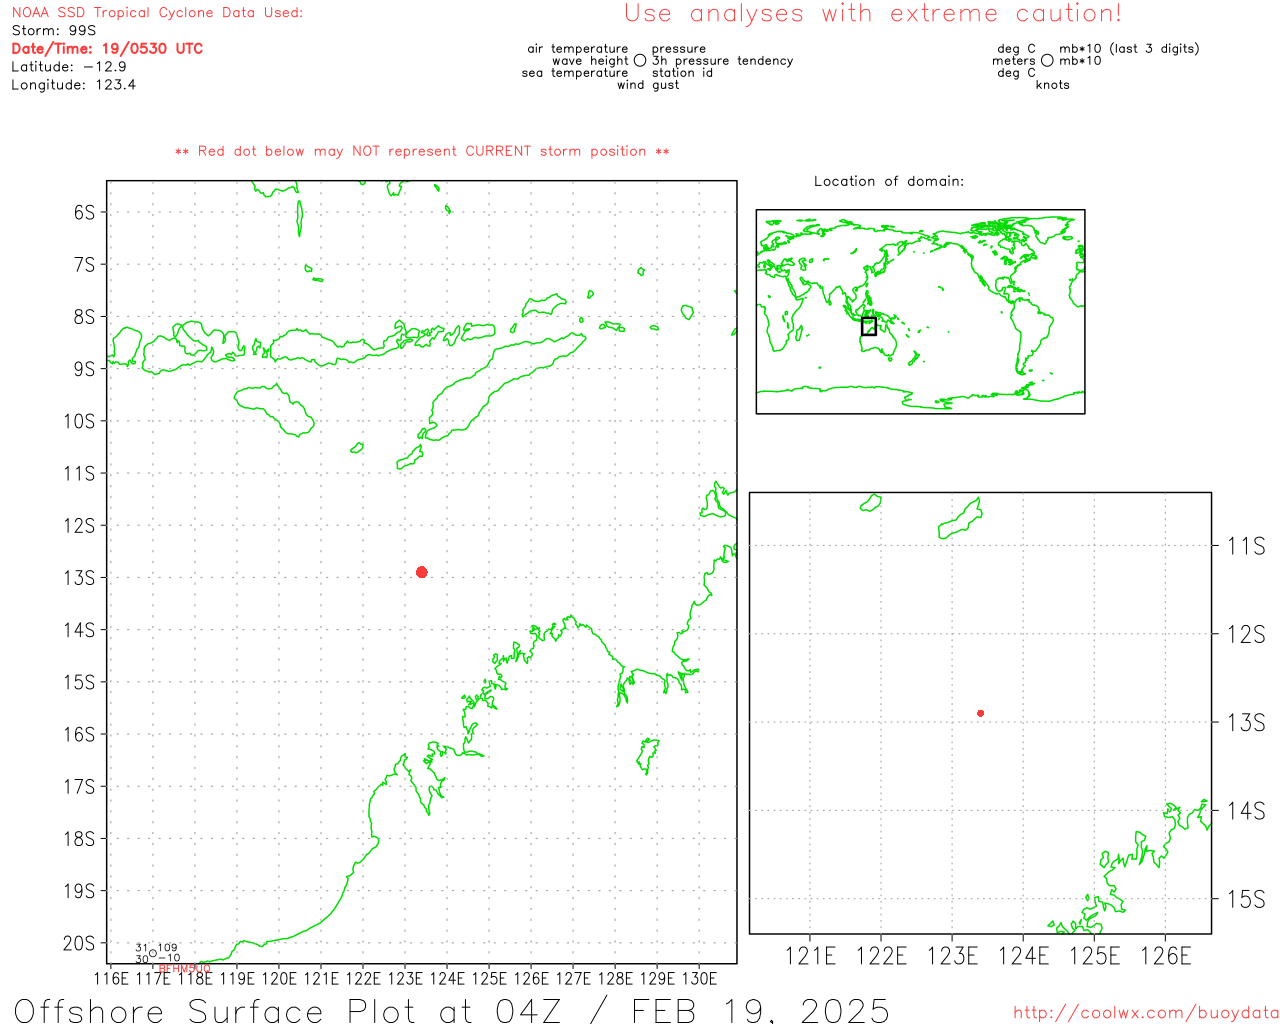Click the 'Date/Time: 19/0530 UTC' text

pyautogui.click(x=107, y=48)
